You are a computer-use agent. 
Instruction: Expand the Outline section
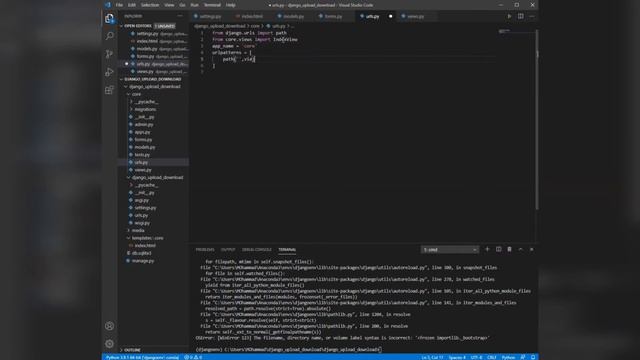click(x=154, y=350)
